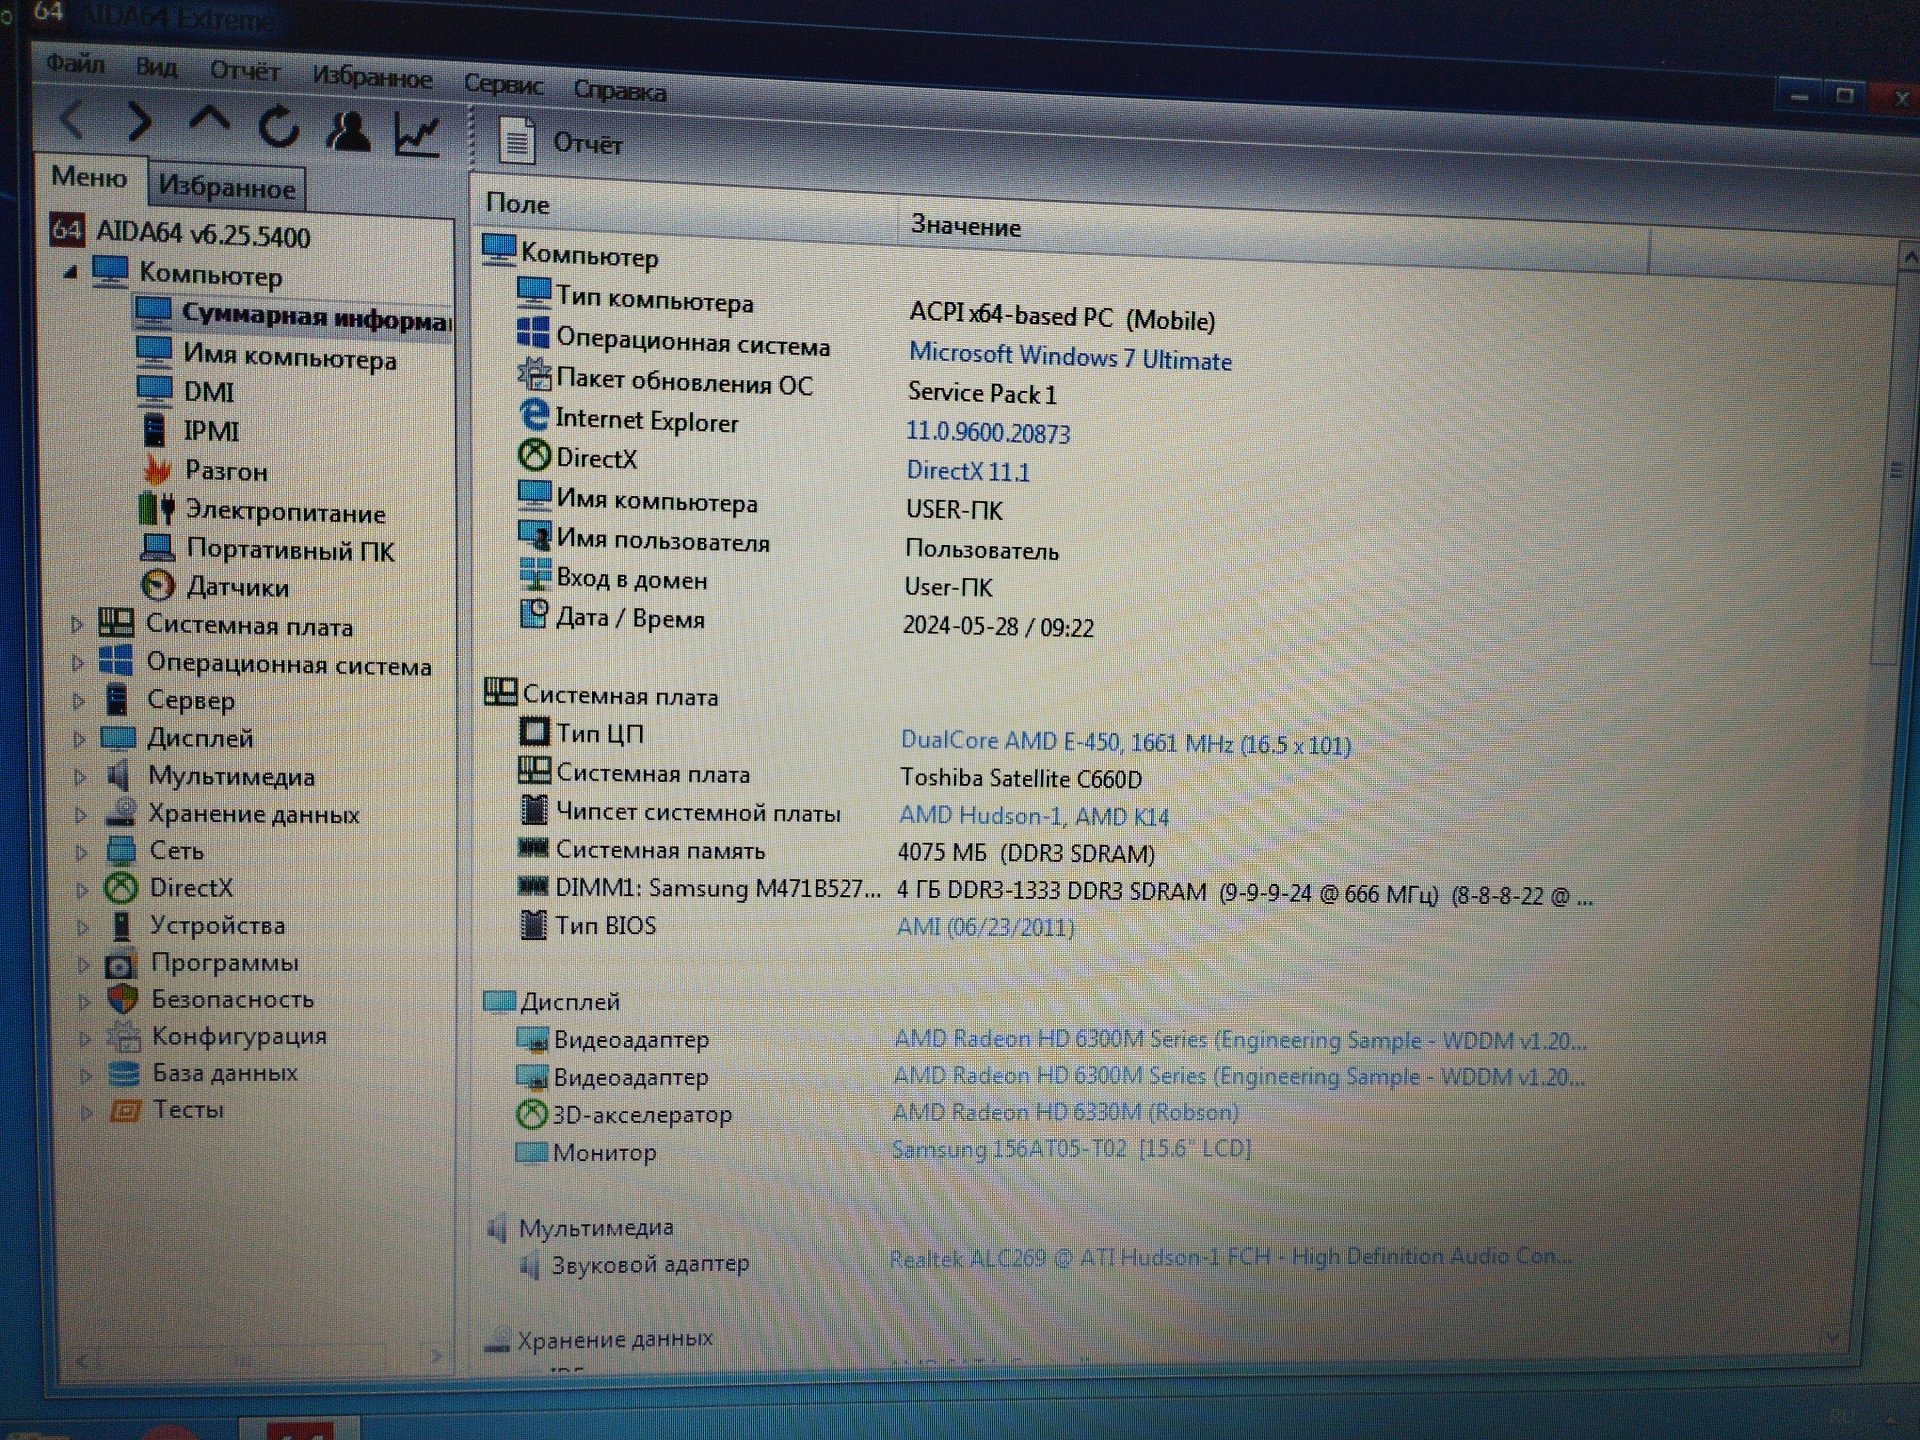1920x1440 pixels.
Task: Open the Отчёт menu in menu bar
Action: tap(245, 71)
